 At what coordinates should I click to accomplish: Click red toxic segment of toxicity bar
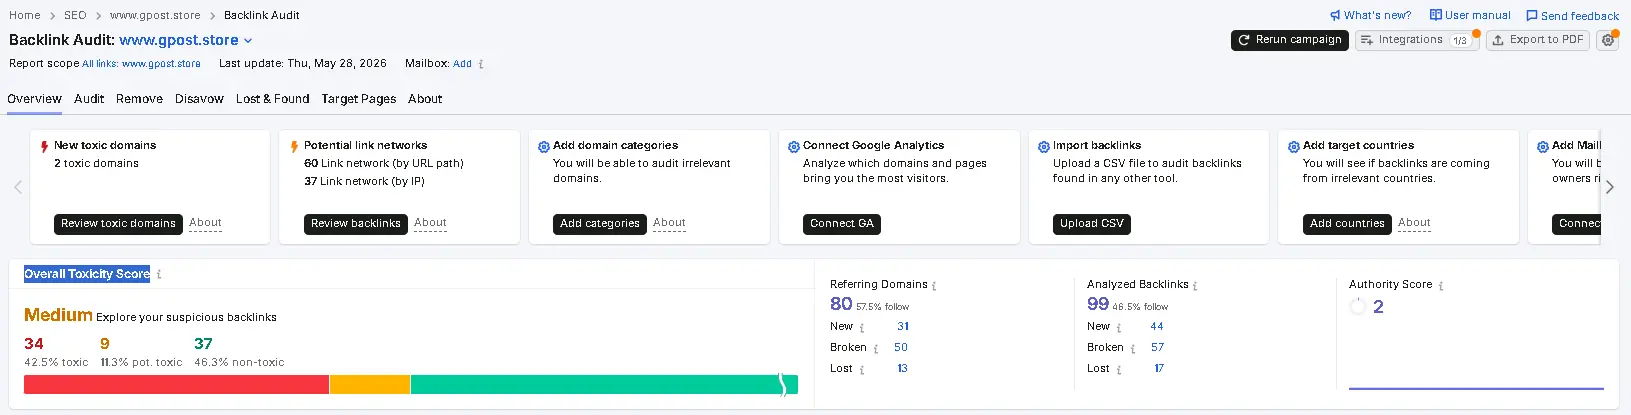coord(176,384)
